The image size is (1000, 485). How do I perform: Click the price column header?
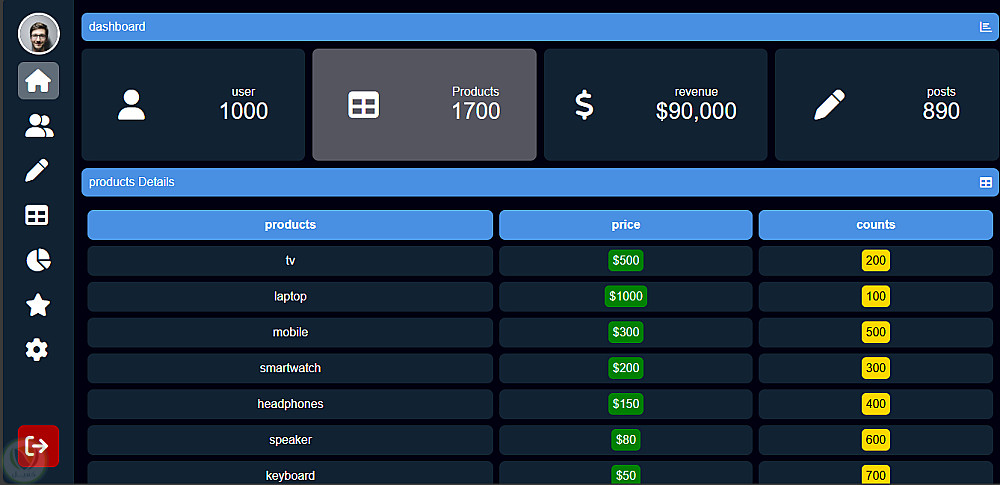coord(626,225)
